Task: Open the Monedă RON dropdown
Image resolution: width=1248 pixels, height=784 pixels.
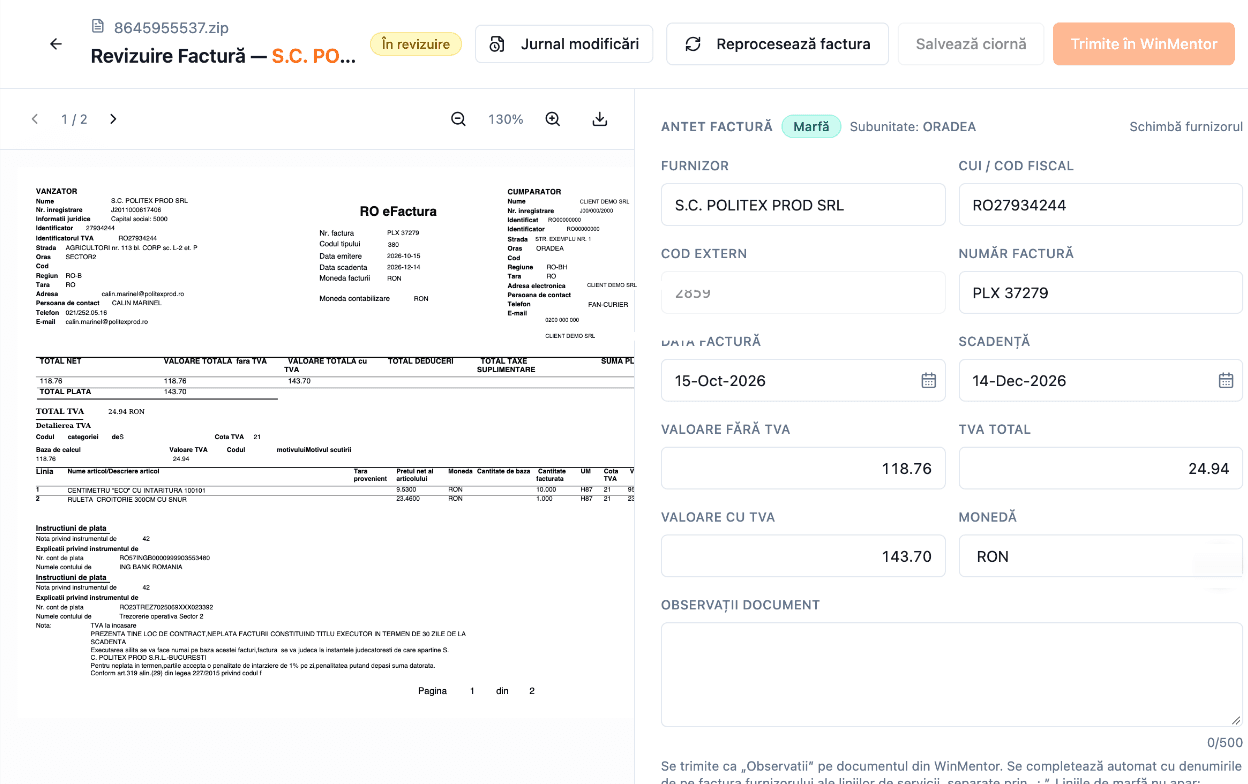Action: pos(1101,557)
